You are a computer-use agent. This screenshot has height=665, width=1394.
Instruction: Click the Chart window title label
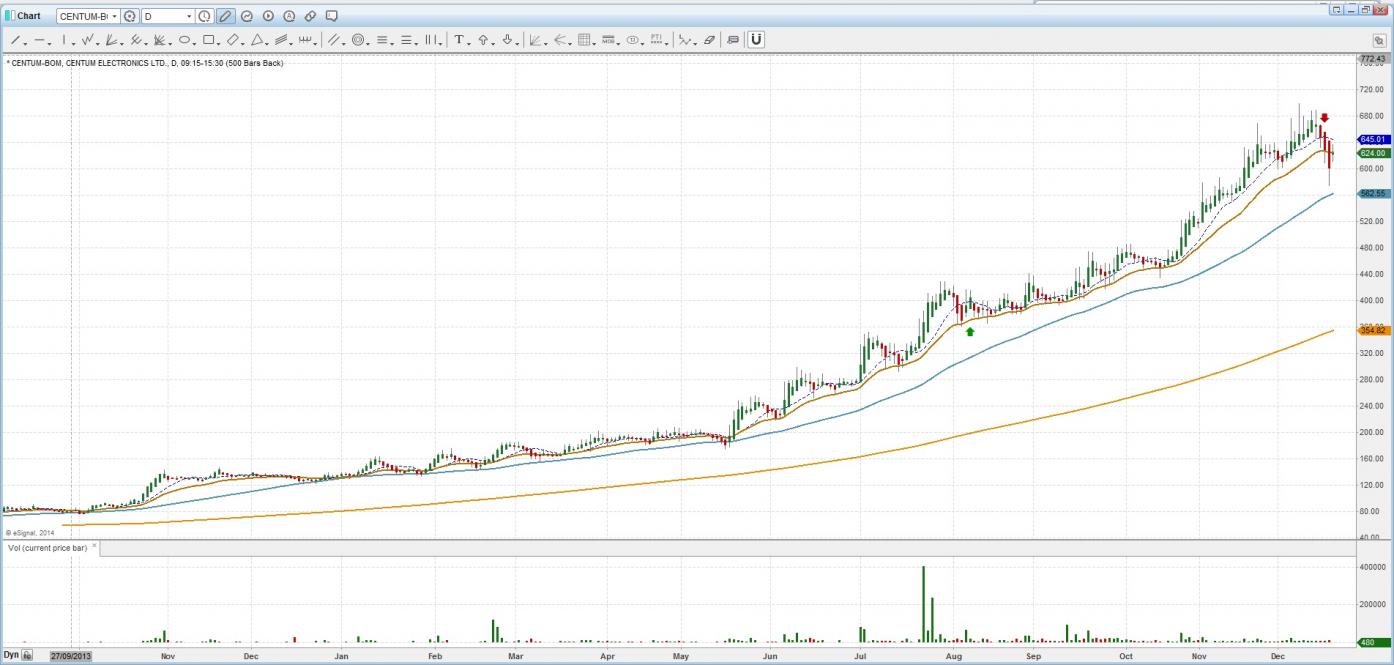(28, 16)
